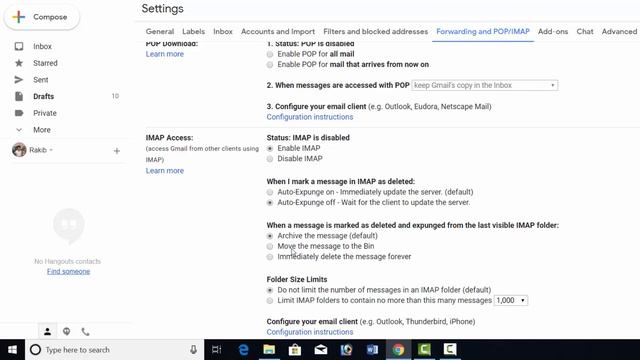
Task: Open Hangouts contacts person icon
Action: [x=47, y=331]
